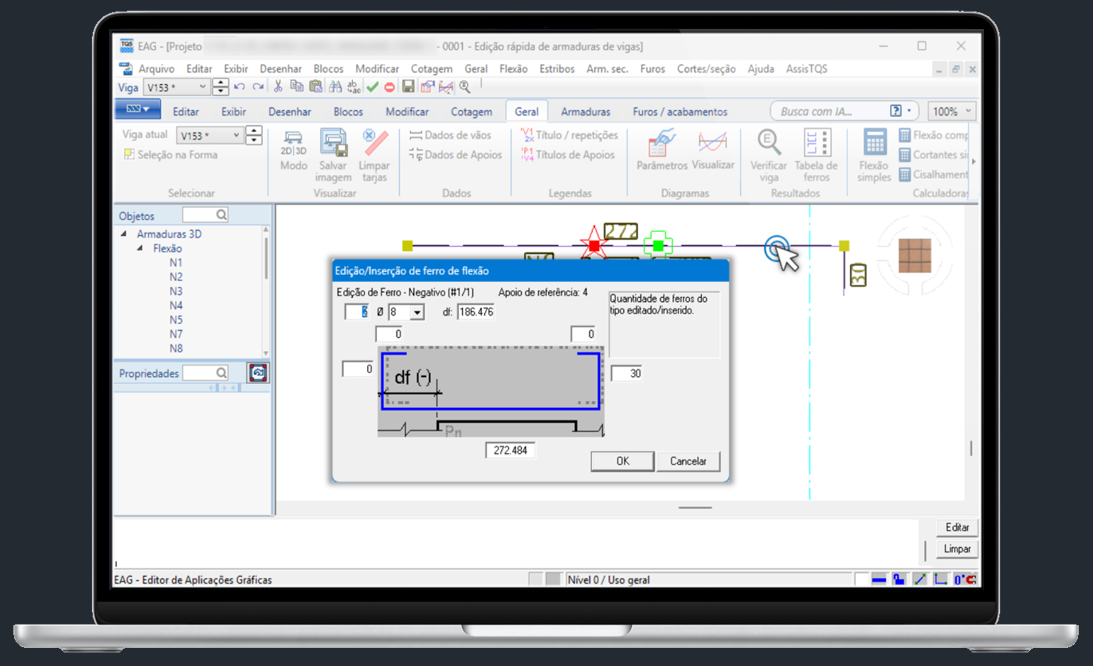Click the Visualizar diagramas icon
This screenshot has width=1093, height=666.
click(x=712, y=148)
